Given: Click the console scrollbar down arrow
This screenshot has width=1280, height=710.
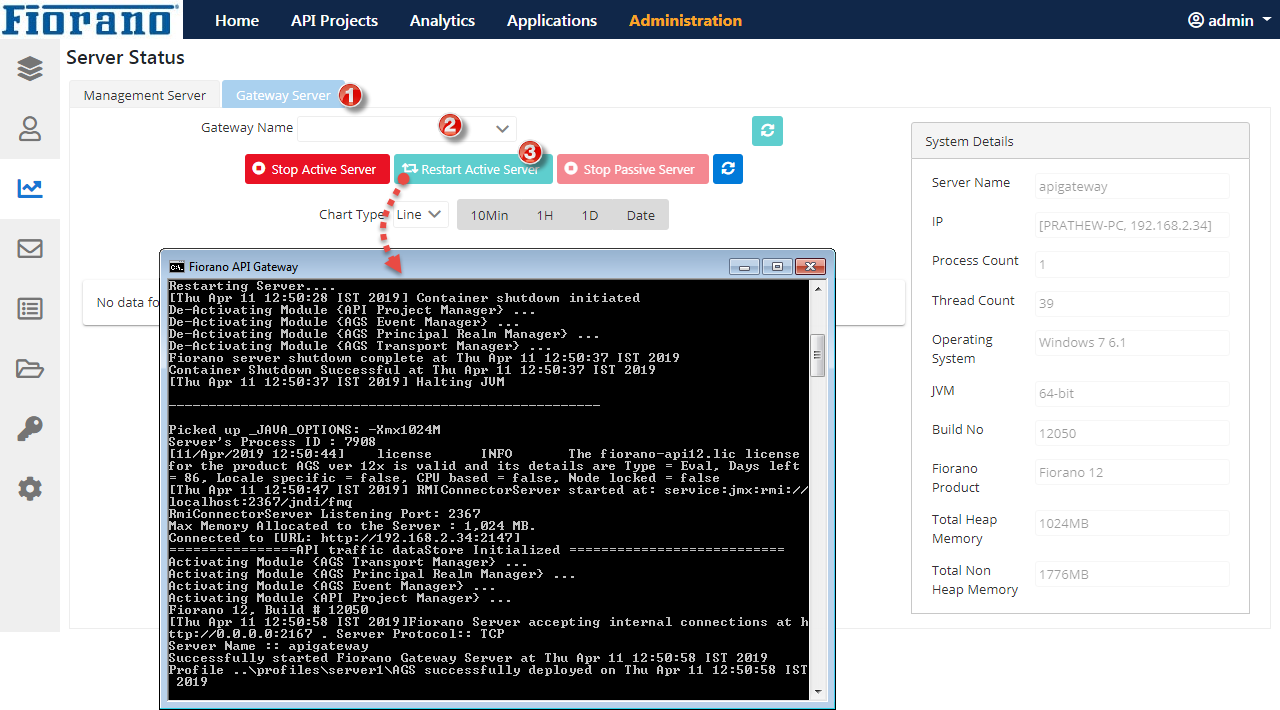Looking at the screenshot, I should (817, 691).
